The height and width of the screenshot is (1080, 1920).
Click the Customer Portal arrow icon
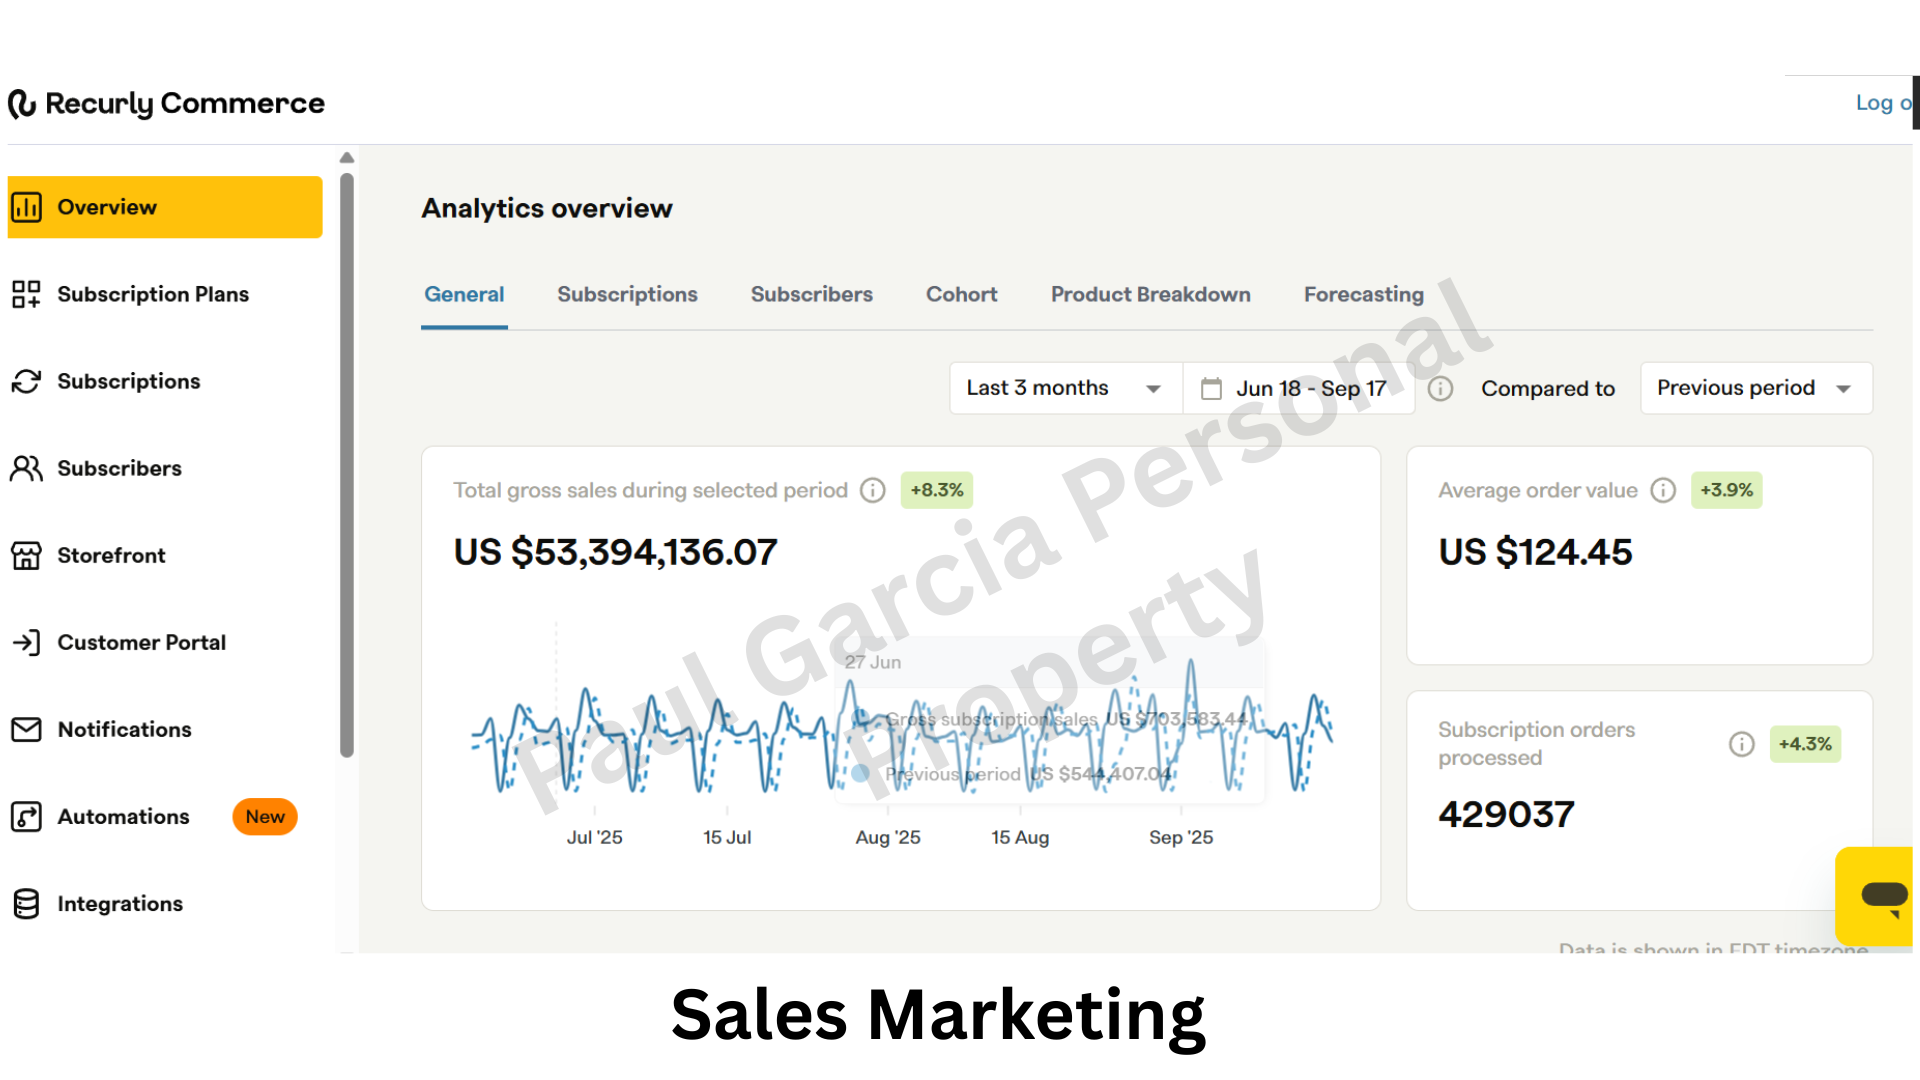(27, 642)
